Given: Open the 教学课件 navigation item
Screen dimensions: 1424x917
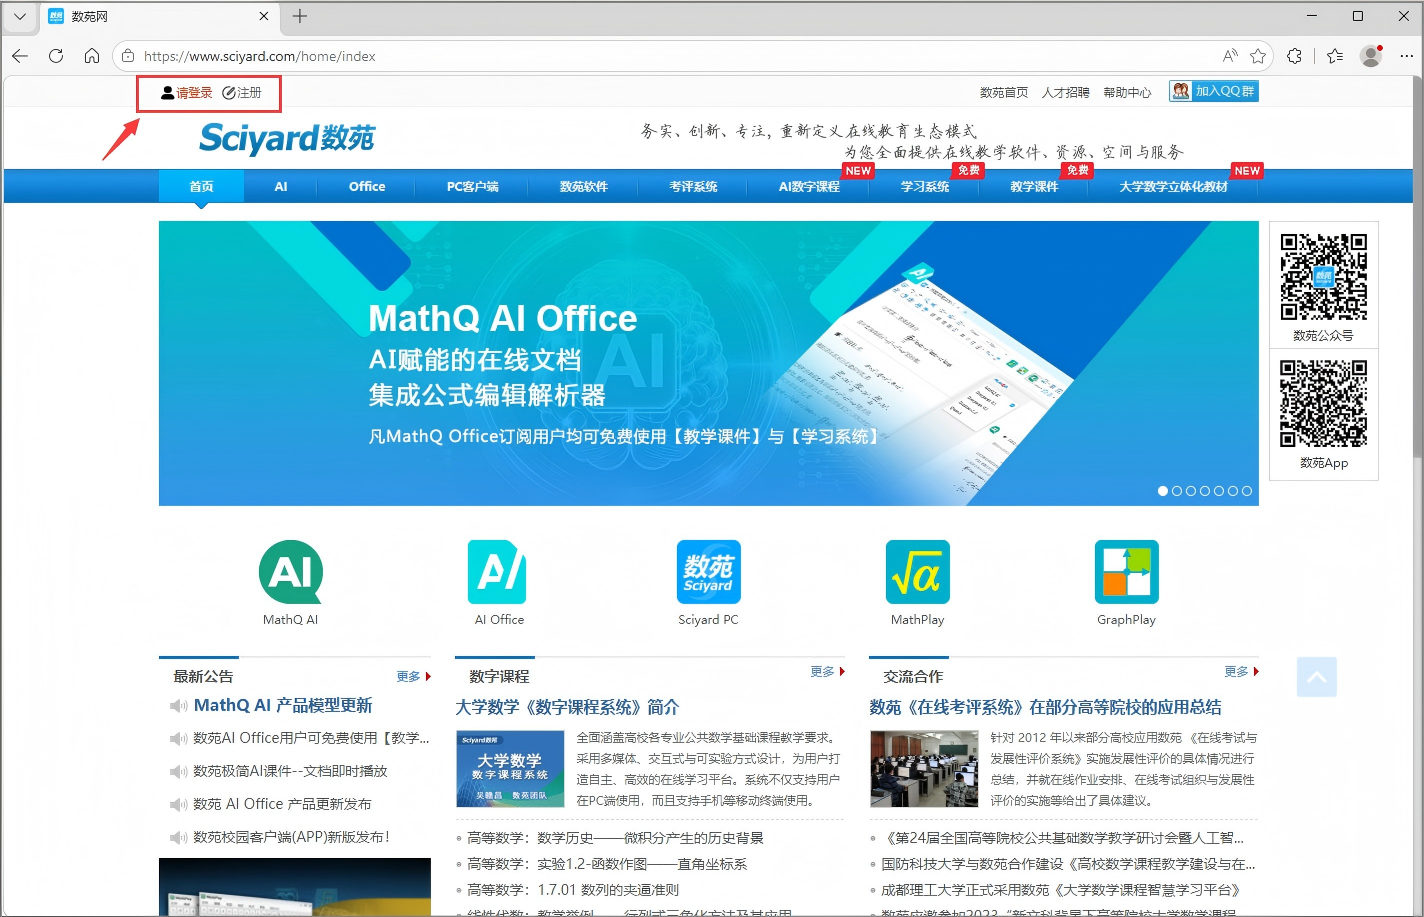Looking at the screenshot, I should coord(1034,186).
